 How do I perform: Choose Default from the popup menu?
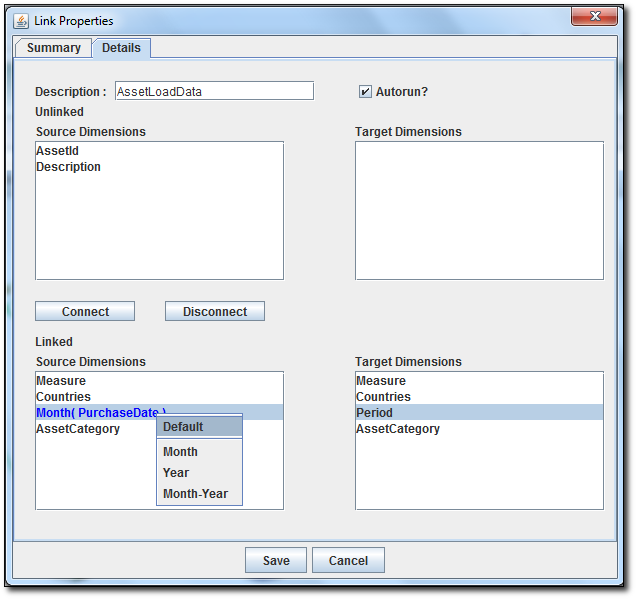point(183,427)
